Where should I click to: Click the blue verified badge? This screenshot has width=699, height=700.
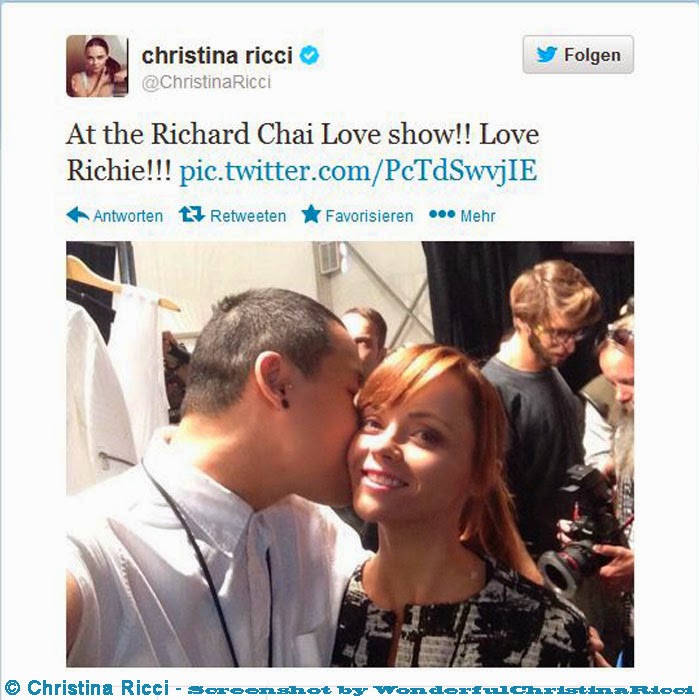pyautogui.click(x=309, y=55)
